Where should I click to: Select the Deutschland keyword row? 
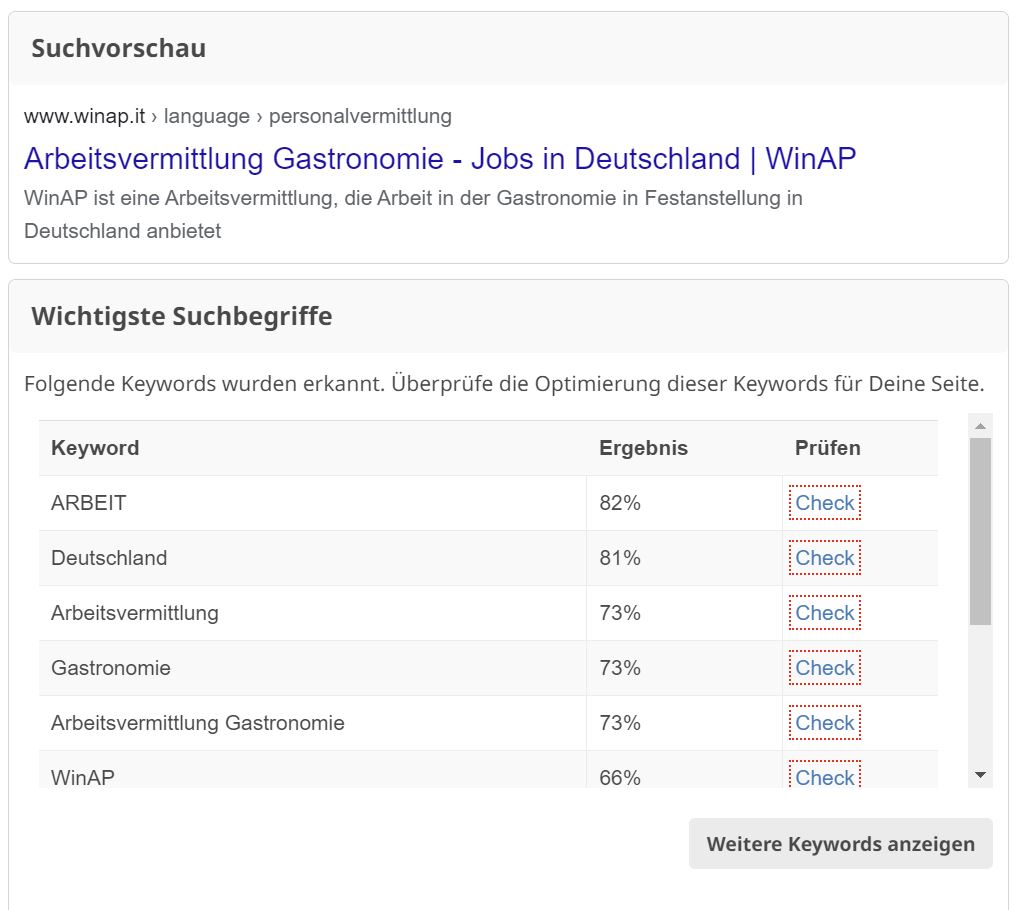tap(488, 558)
